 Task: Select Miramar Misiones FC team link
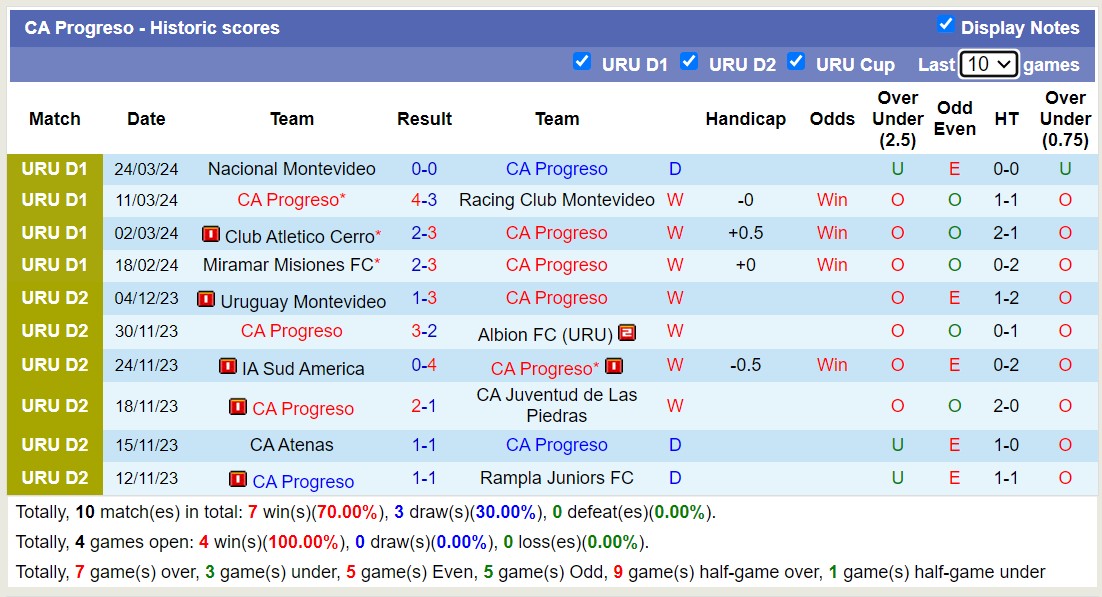pos(288,265)
